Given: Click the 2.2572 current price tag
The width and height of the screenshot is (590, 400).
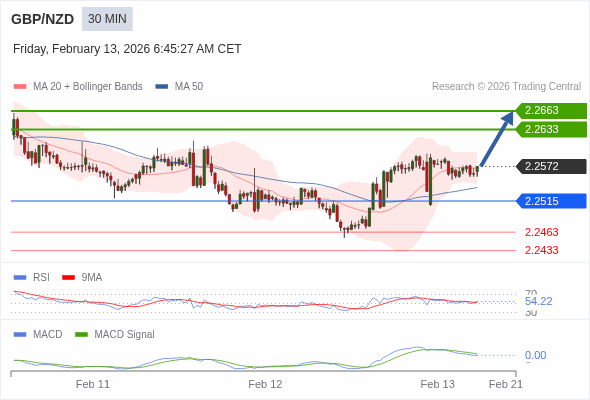Looking at the screenshot, I should pyautogui.click(x=551, y=166).
